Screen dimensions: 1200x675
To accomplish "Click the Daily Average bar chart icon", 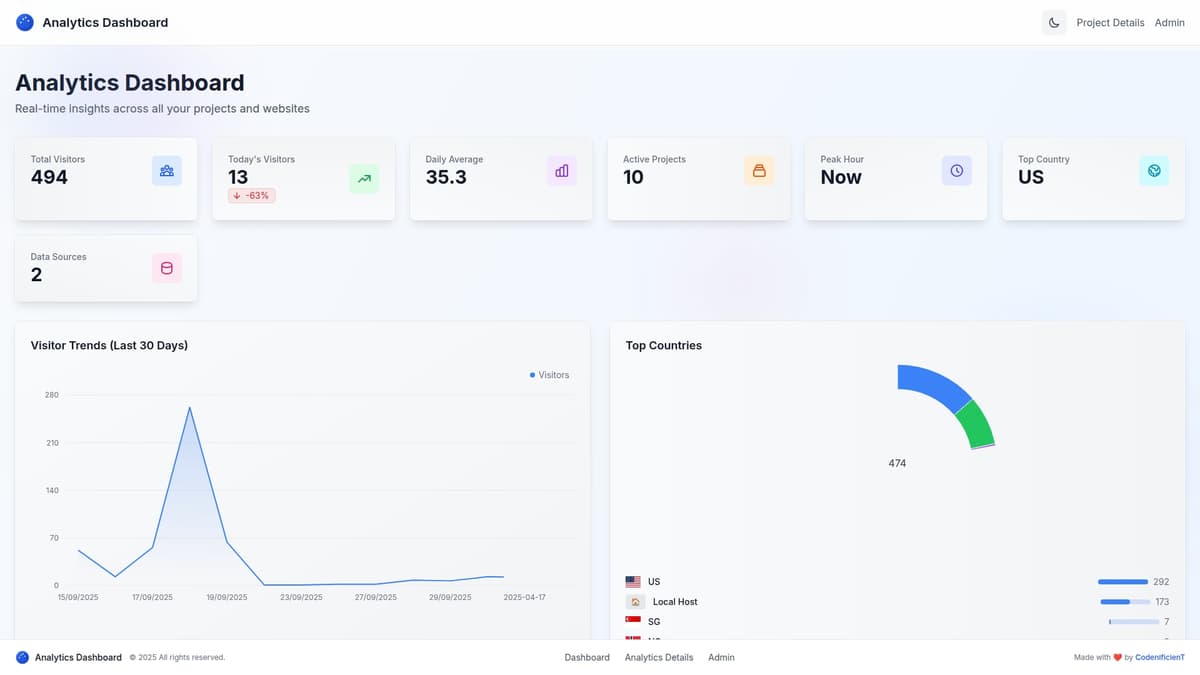I will pyautogui.click(x=561, y=170).
